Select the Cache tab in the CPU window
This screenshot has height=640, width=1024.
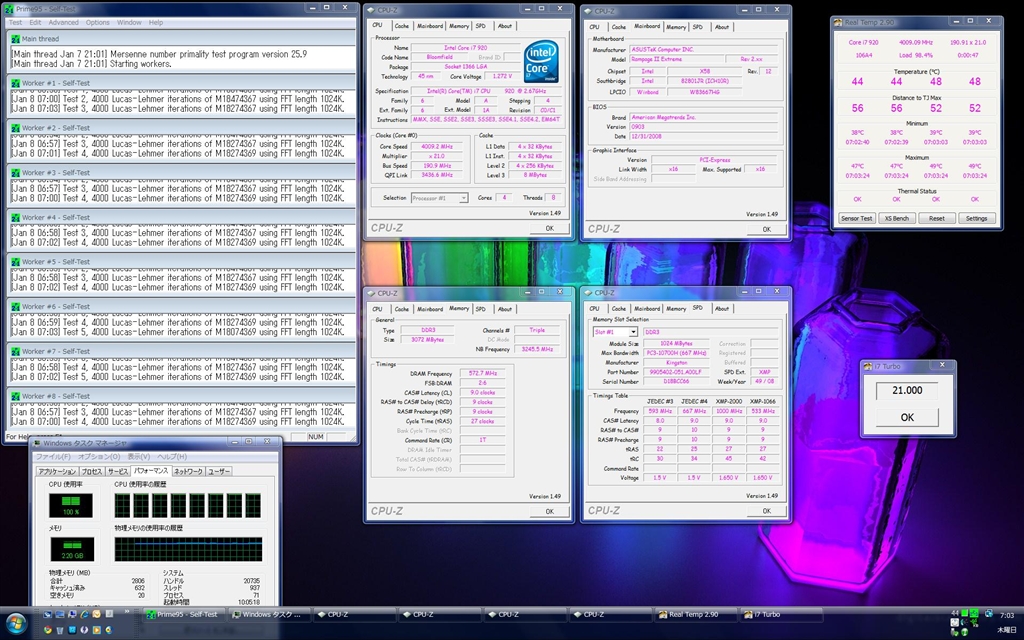click(x=401, y=26)
